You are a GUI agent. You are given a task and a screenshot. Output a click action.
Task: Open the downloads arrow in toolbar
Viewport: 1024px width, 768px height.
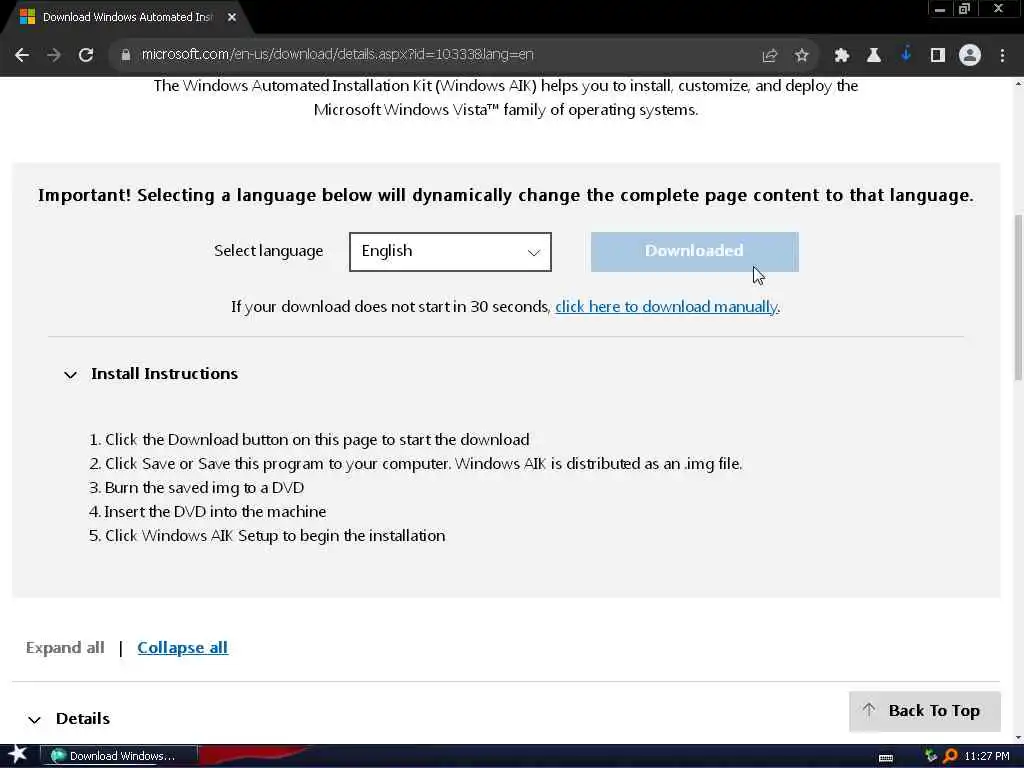(x=906, y=55)
